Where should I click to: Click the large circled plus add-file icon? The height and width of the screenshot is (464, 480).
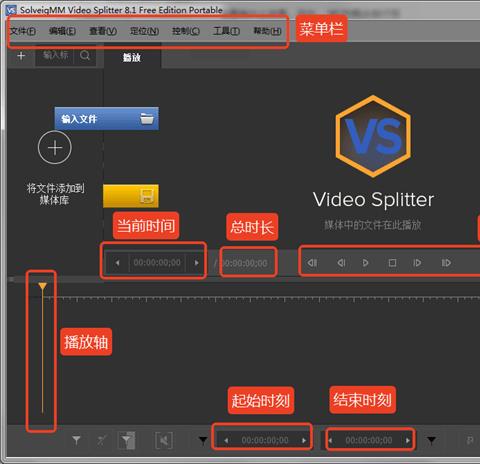(55, 147)
